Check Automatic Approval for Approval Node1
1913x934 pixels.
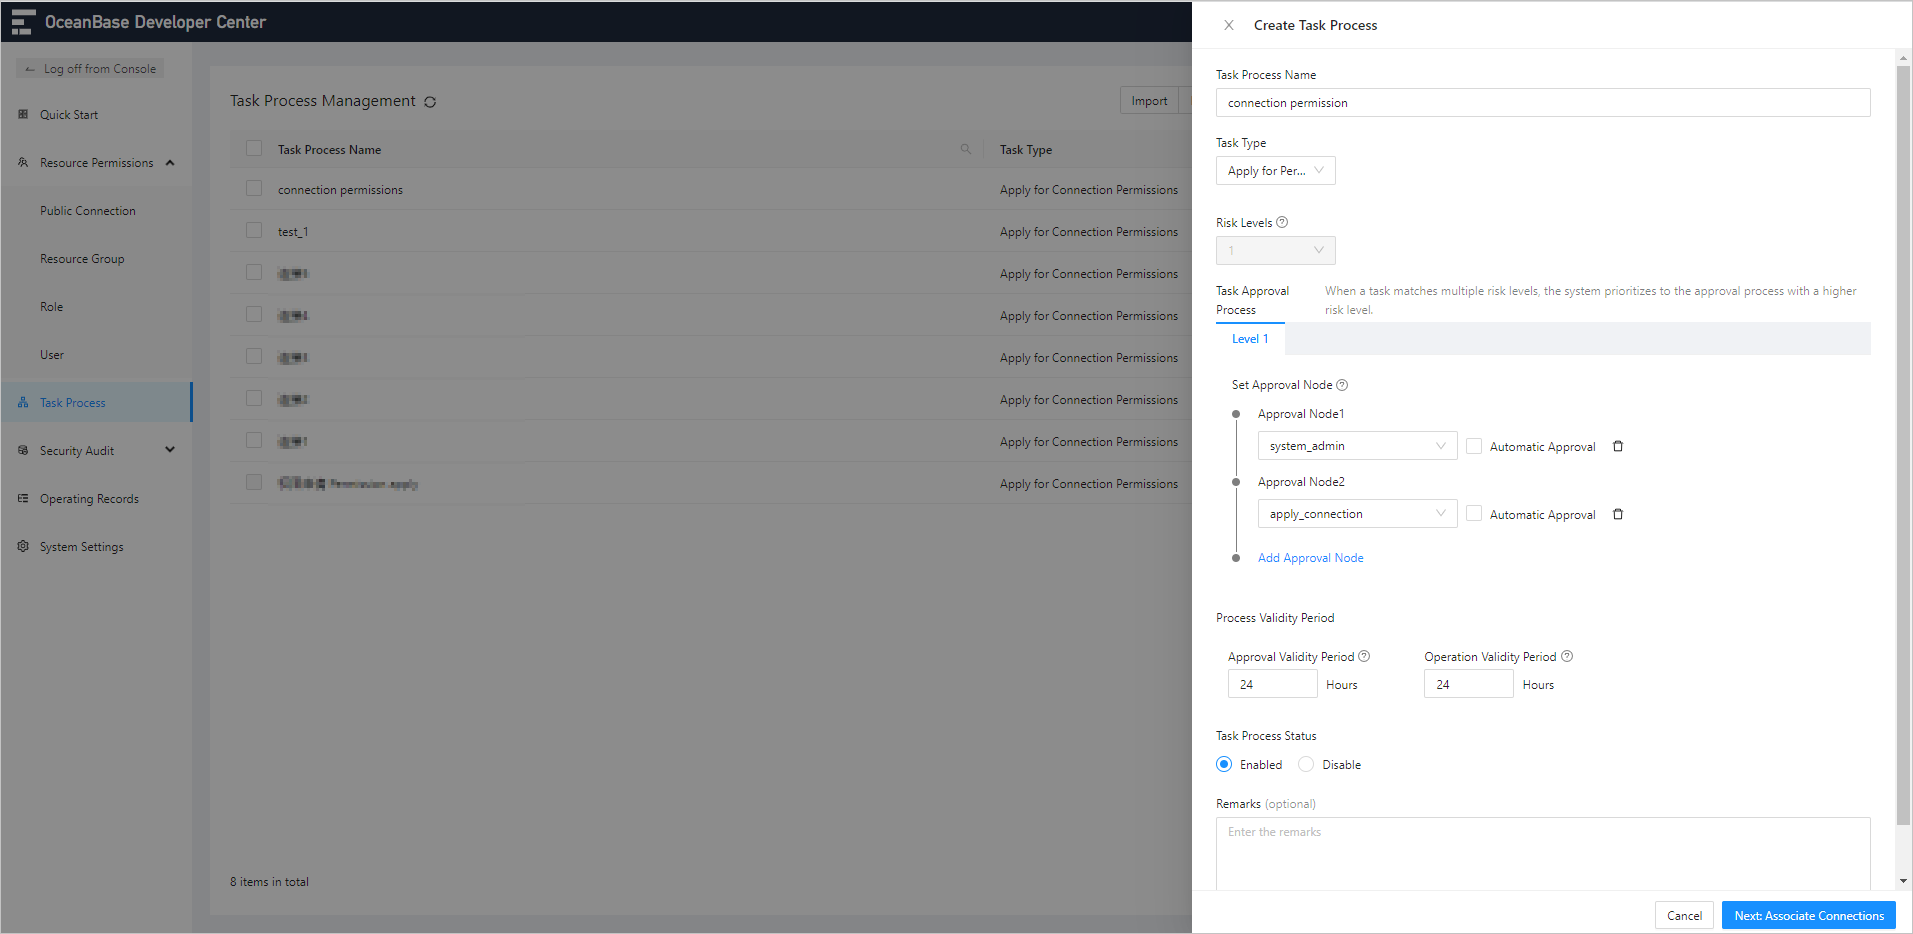click(1473, 445)
